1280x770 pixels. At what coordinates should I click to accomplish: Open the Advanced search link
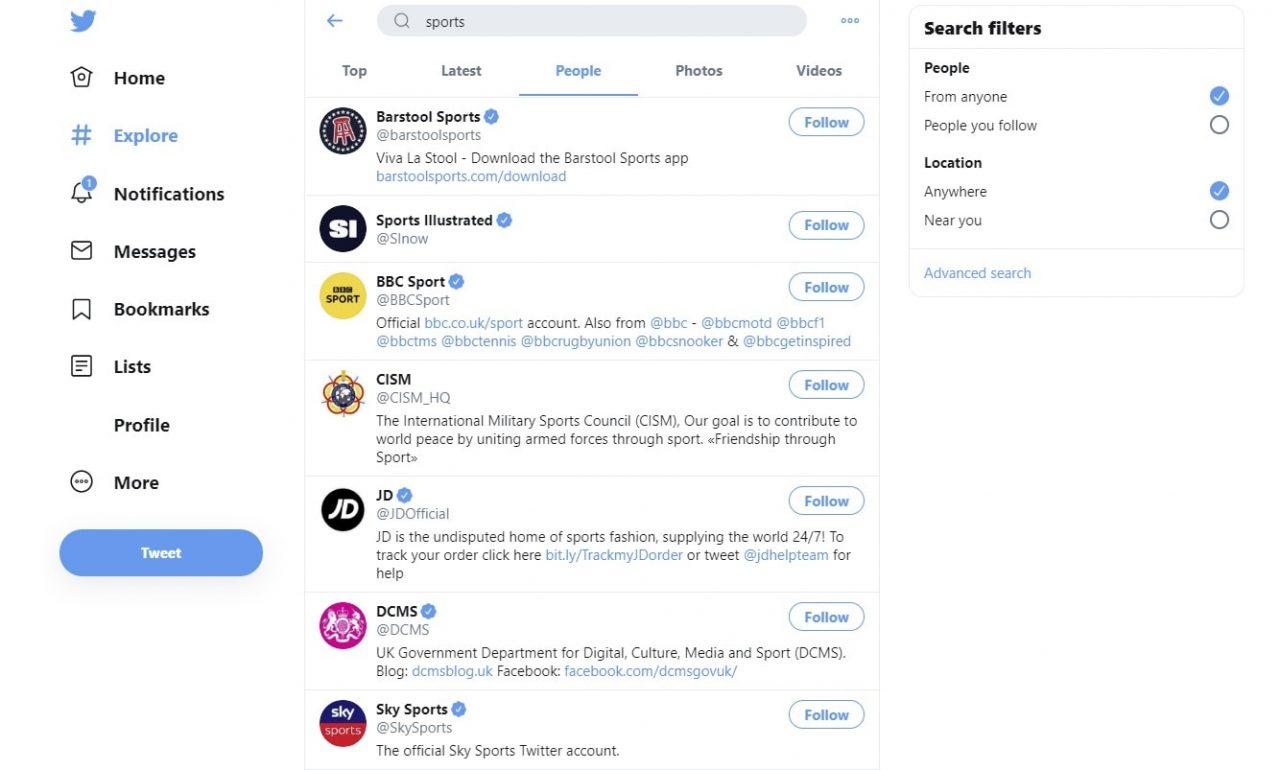coord(977,272)
